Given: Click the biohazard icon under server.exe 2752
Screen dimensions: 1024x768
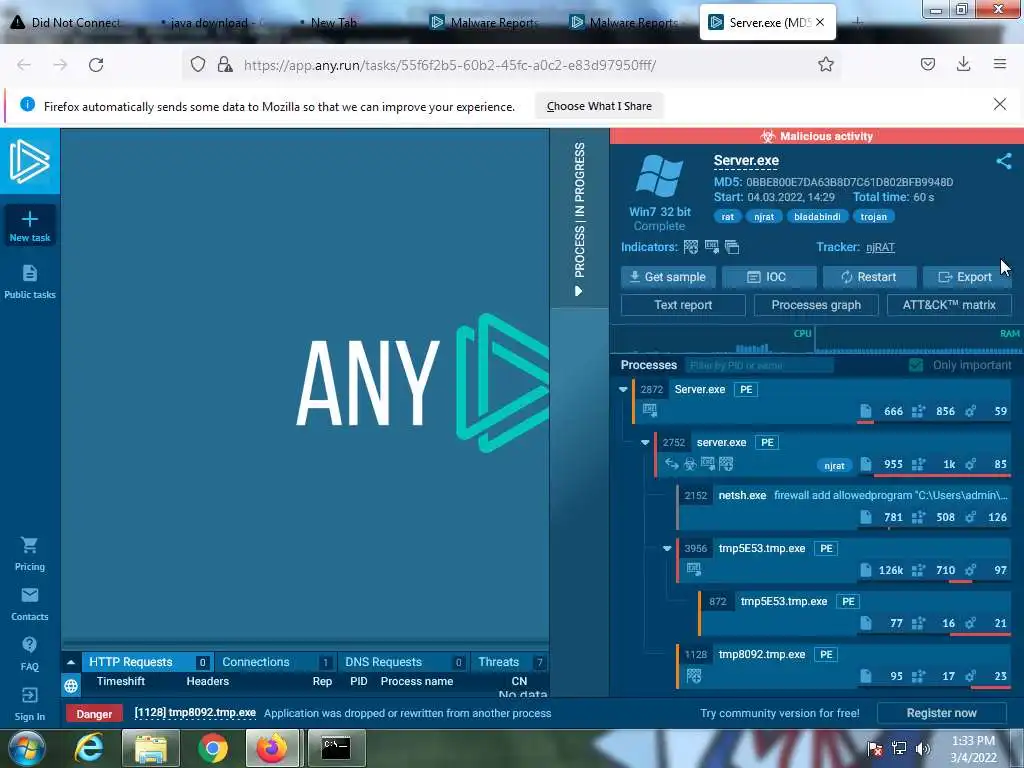Looking at the screenshot, I should click(690, 464).
